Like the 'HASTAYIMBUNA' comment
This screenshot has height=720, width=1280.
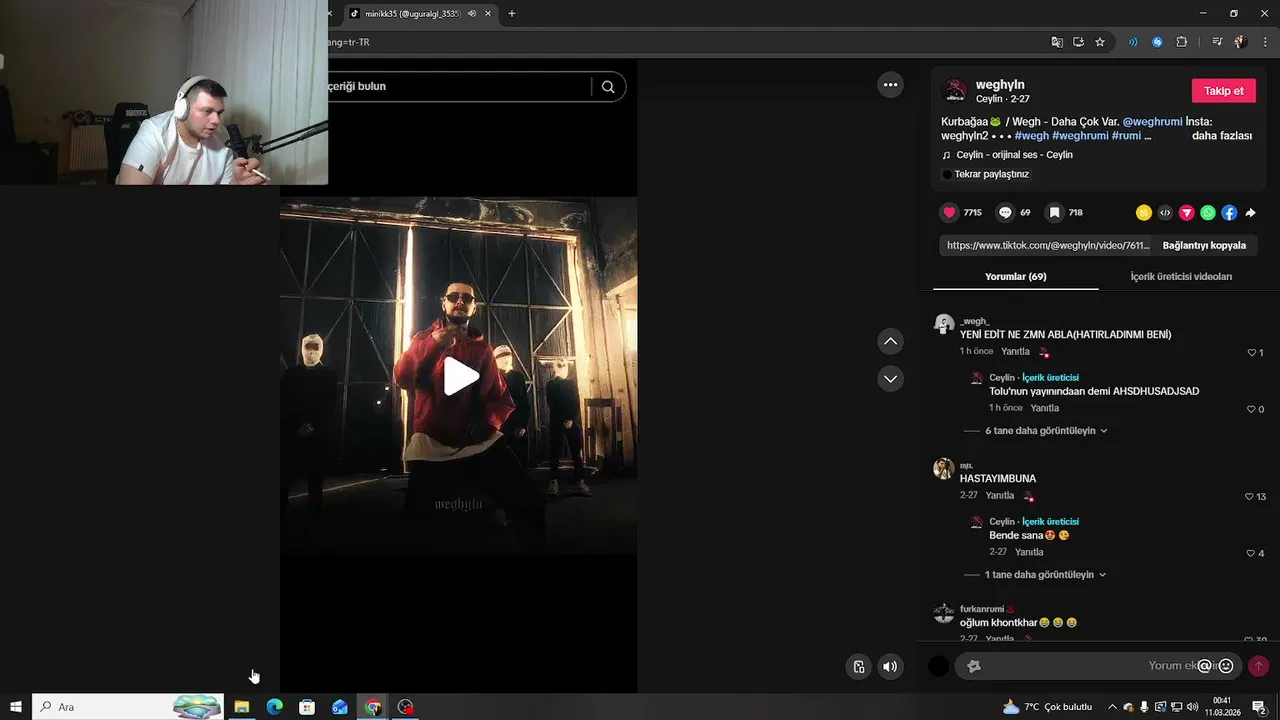tap(1249, 497)
